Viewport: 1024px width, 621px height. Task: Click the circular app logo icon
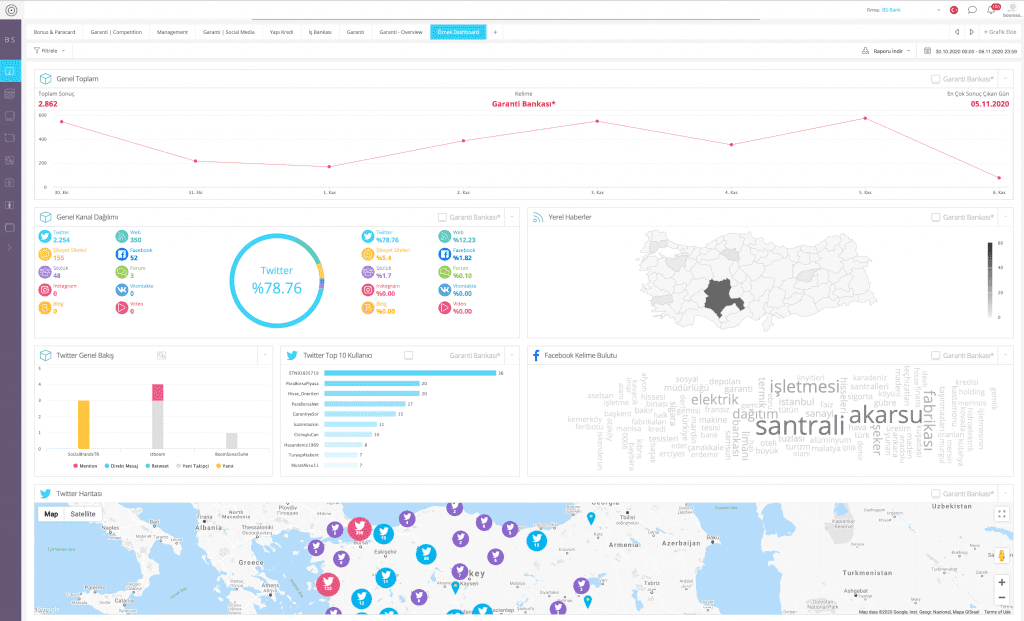point(11,10)
